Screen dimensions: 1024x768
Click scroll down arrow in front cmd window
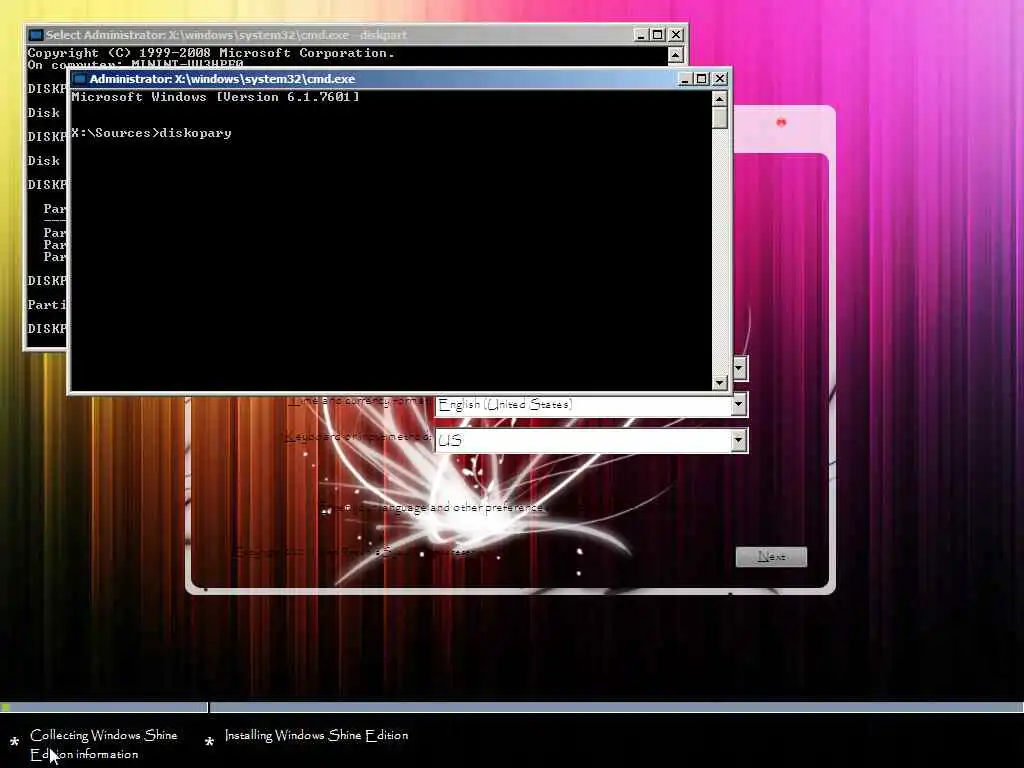[x=720, y=383]
